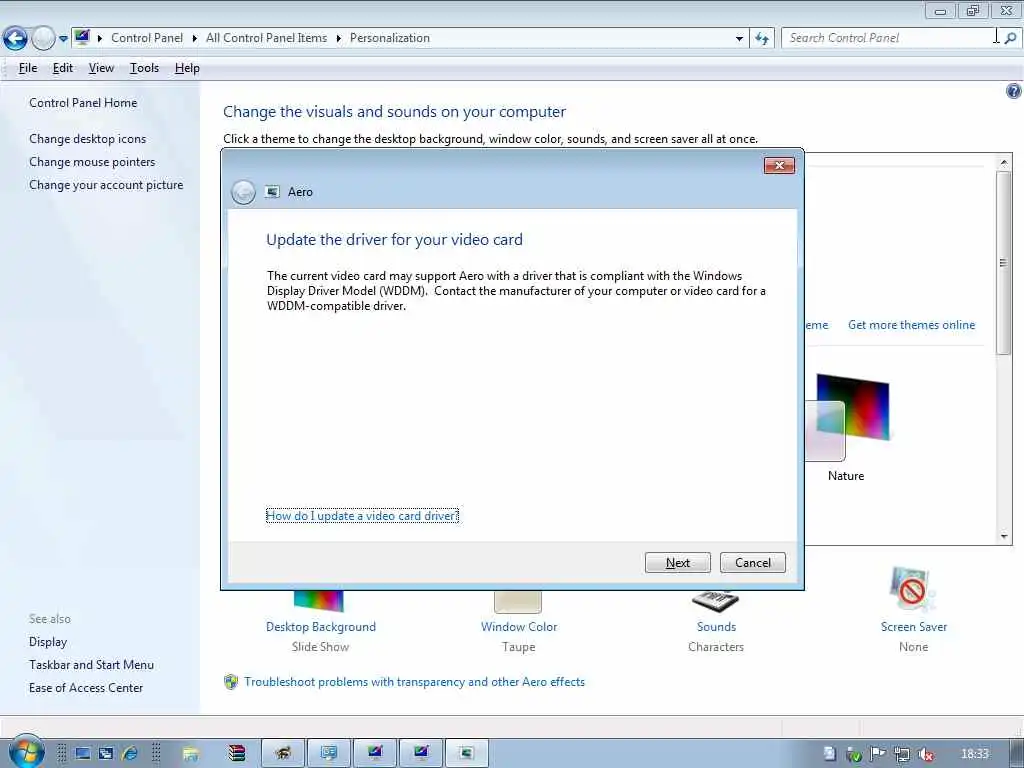Click the 18:33 taskbar clock
Viewport: 1024px width, 768px height.
coord(975,754)
